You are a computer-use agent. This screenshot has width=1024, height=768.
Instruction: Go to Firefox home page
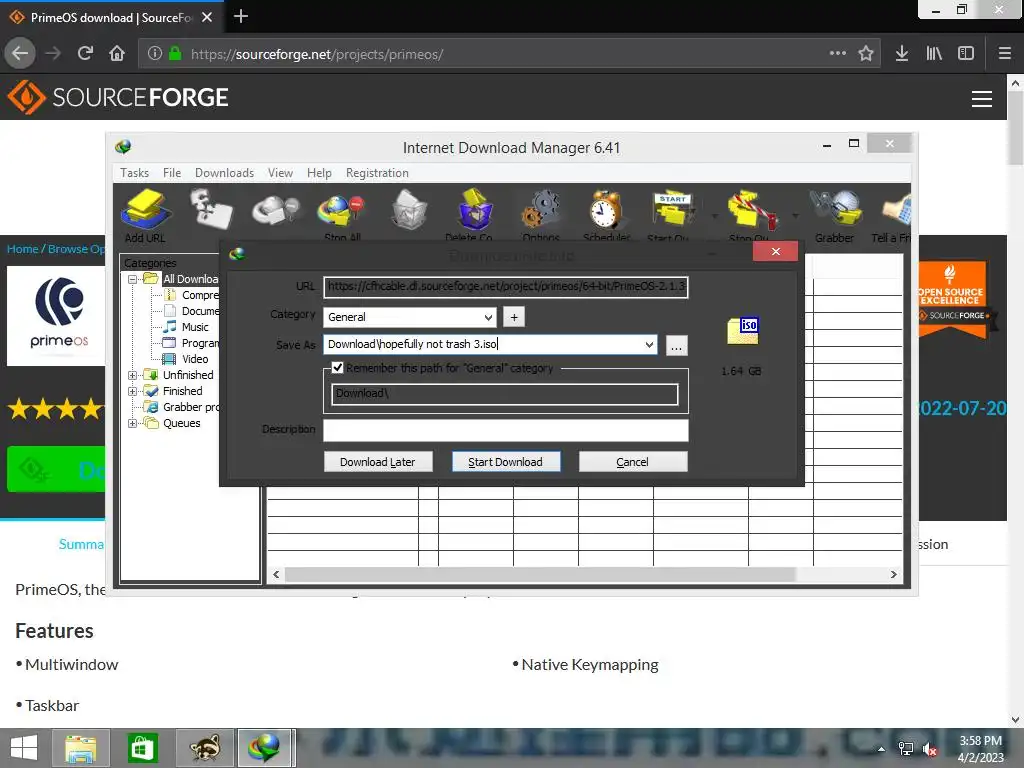(x=117, y=54)
